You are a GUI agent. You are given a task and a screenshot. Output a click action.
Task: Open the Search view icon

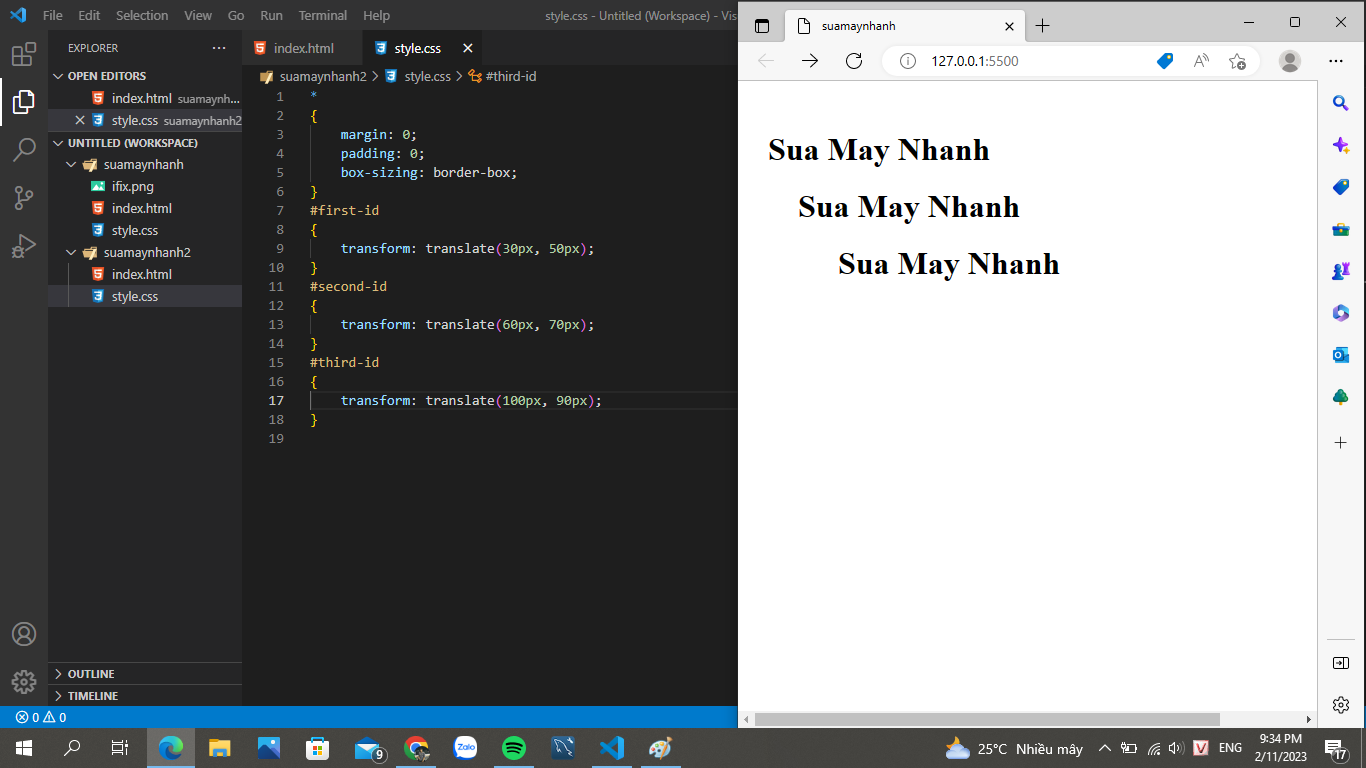coord(24,150)
